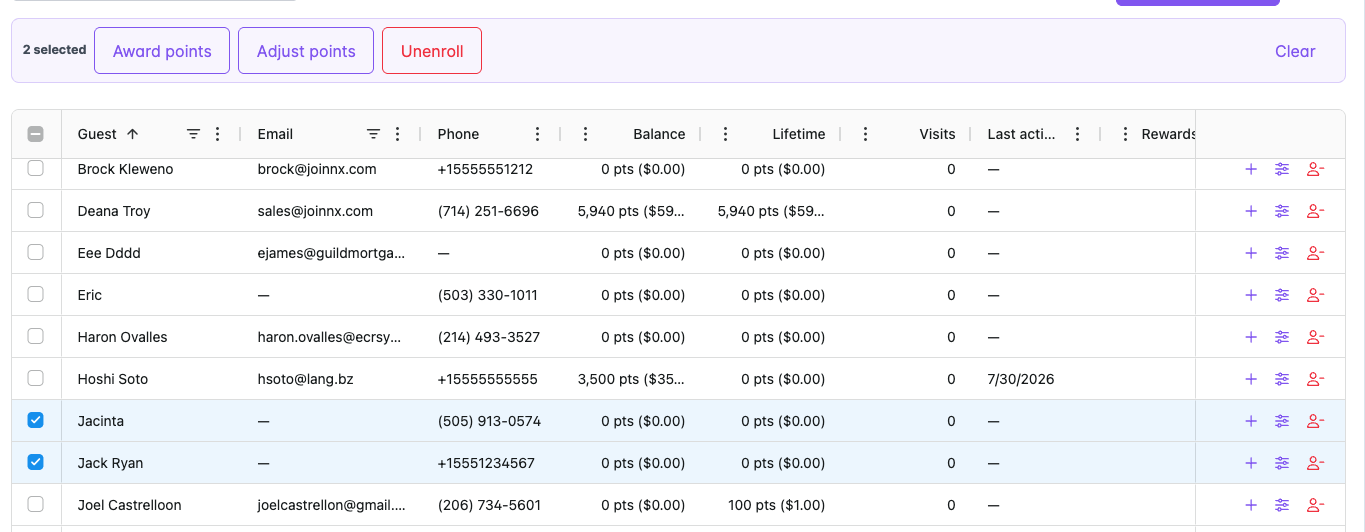Click unenroll icon in Brock Kleweno row

[x=1315, y=169]
